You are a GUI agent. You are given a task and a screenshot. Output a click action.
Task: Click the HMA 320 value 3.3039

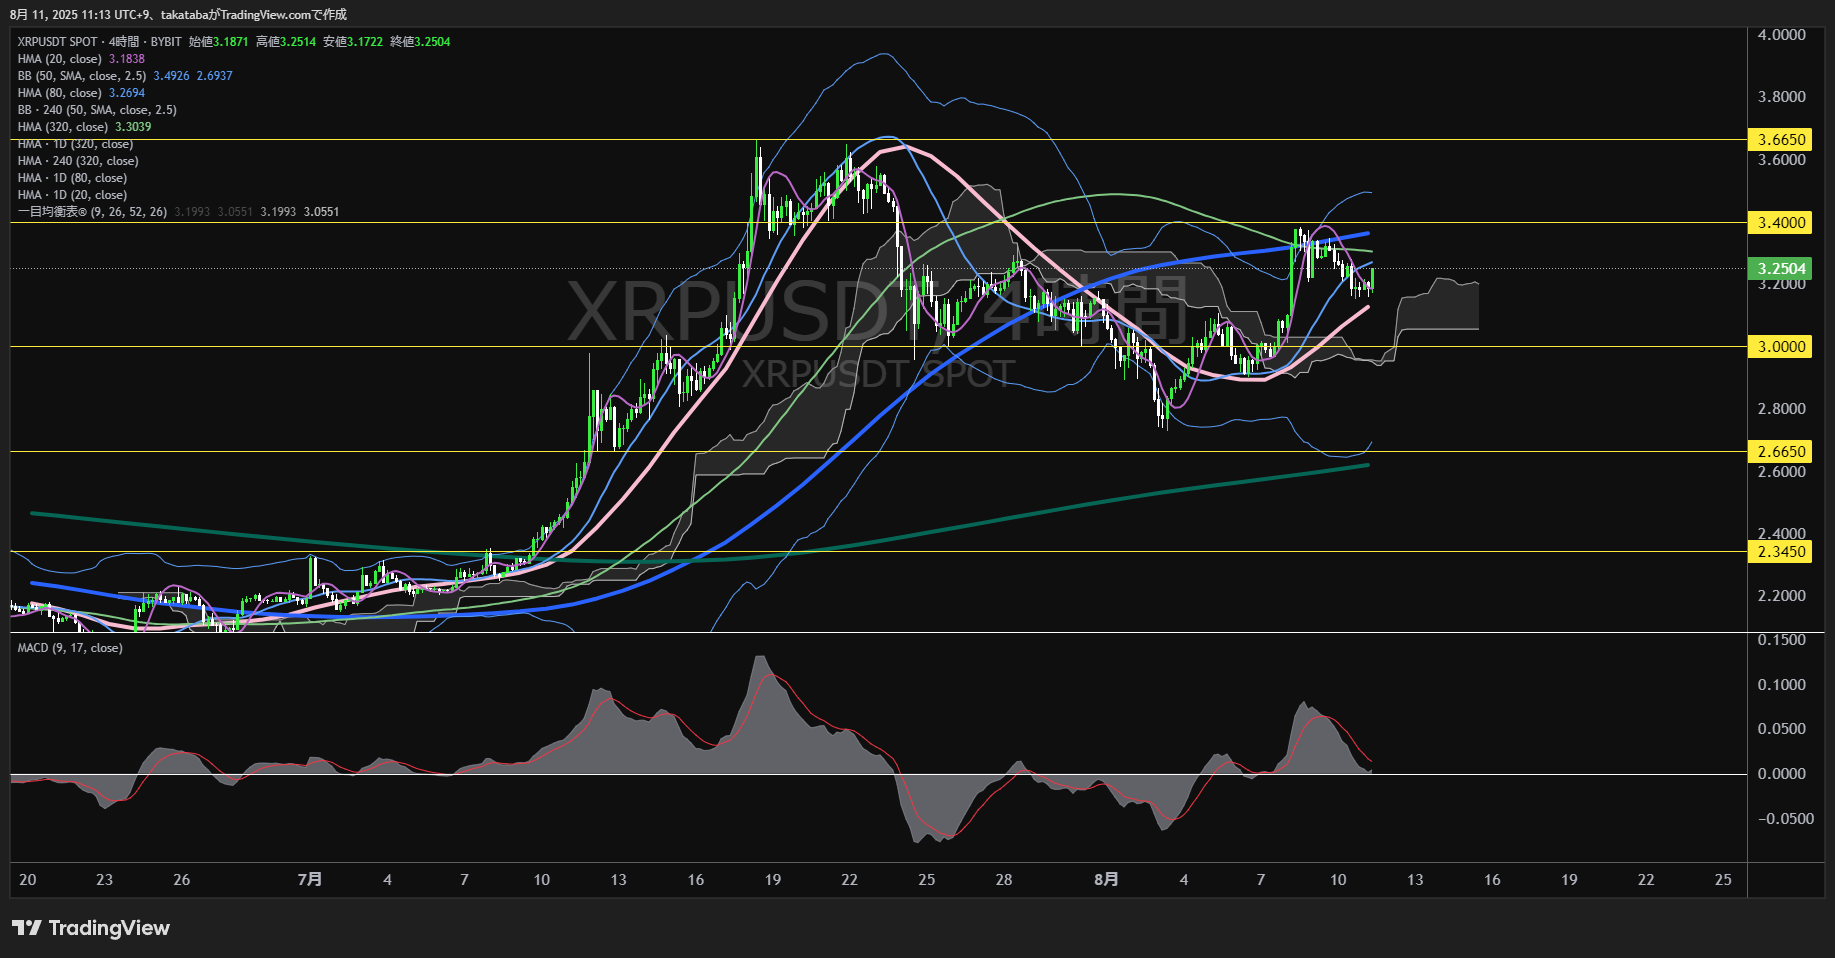[133, 127]
